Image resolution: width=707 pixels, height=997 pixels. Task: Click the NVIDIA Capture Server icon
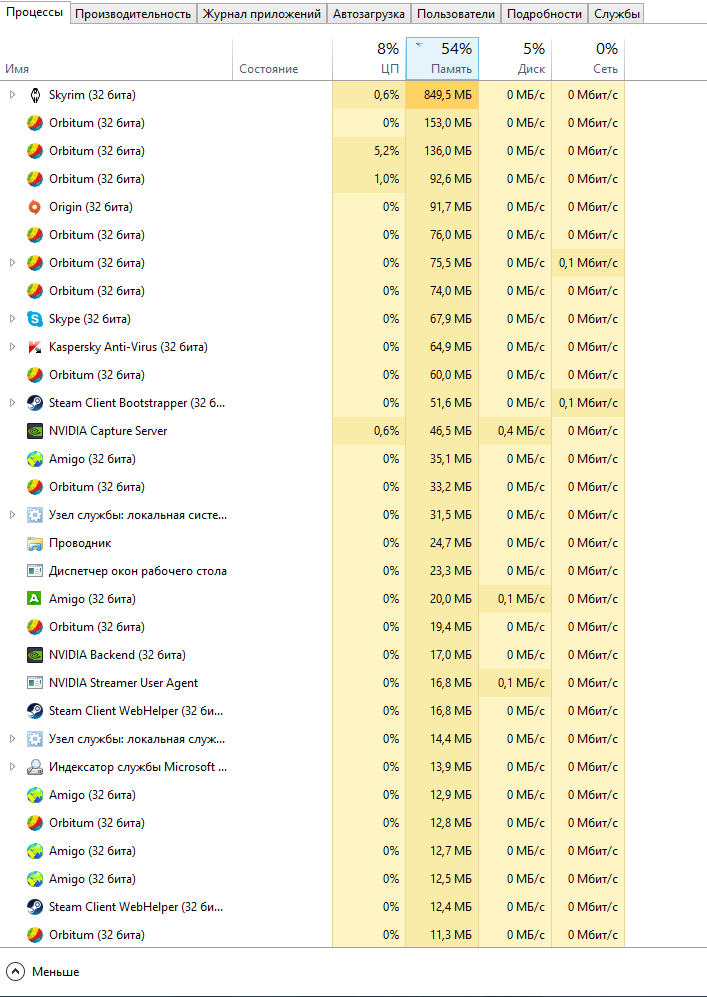point(35,431)
